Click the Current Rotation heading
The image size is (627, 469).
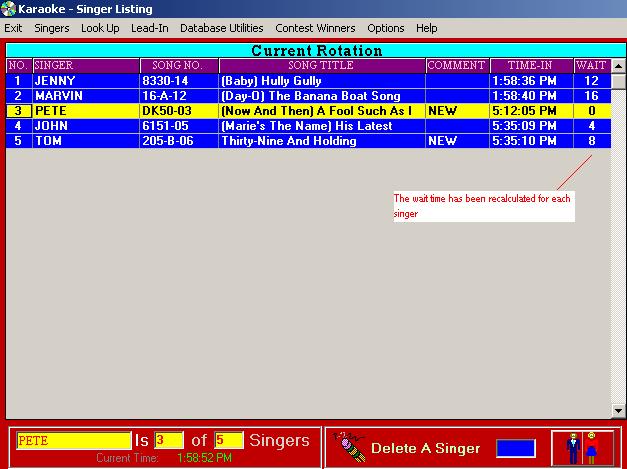click(317, 51)
